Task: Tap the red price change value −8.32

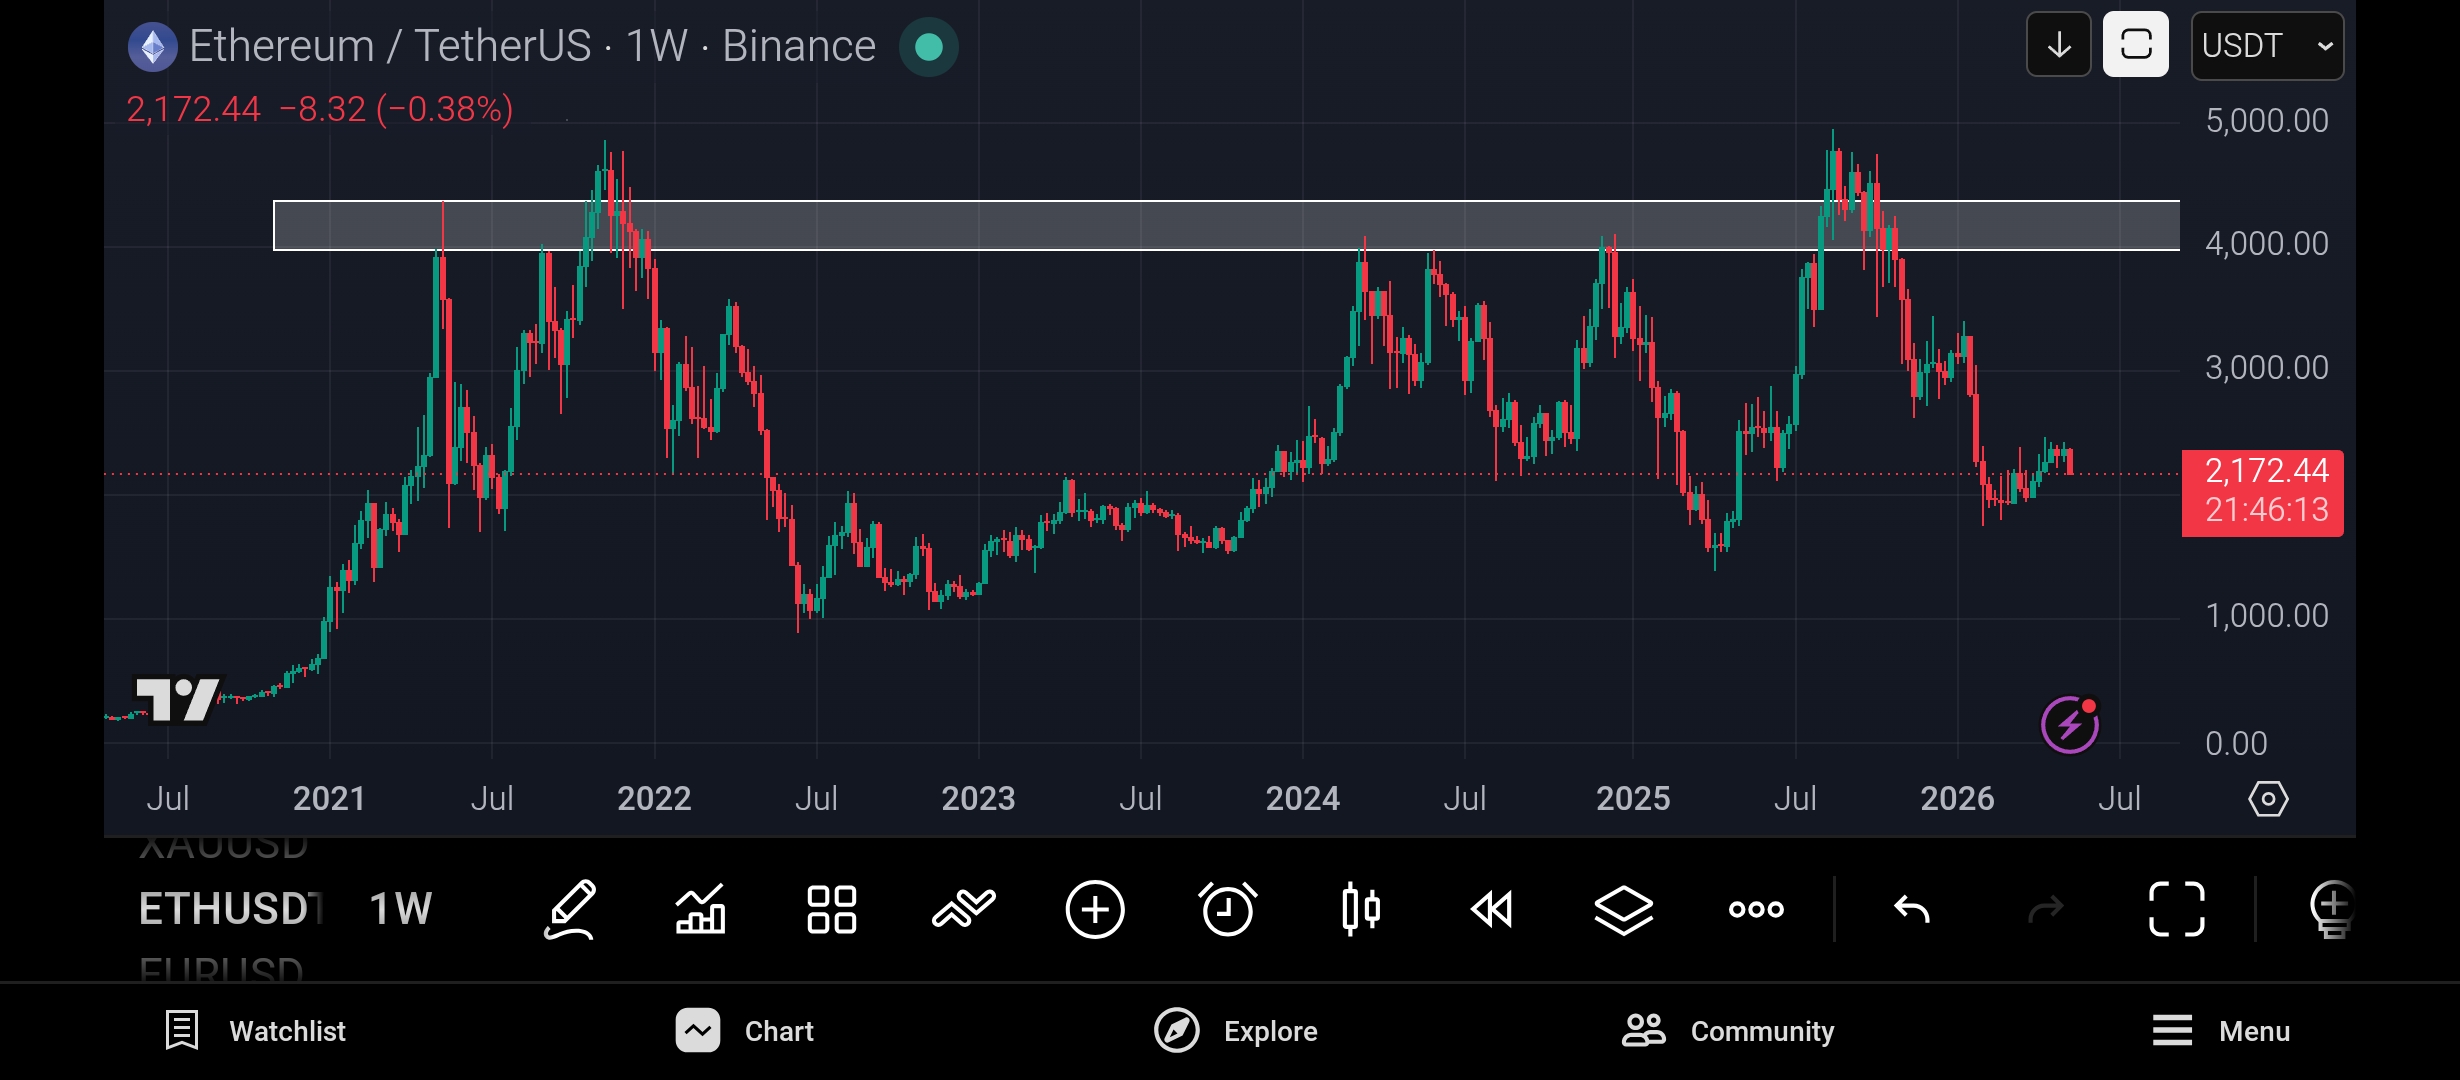Action: (x=323, y=109)
